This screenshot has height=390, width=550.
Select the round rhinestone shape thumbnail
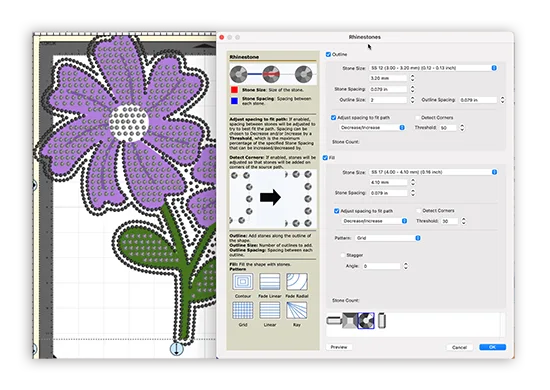[366, 320]
